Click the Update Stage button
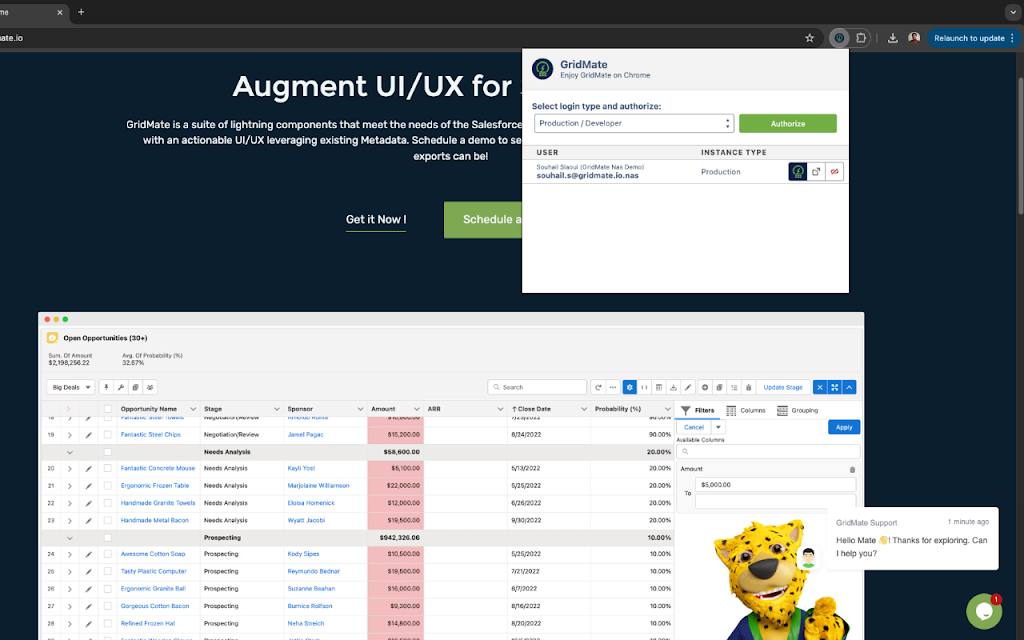 click(783, 387)
